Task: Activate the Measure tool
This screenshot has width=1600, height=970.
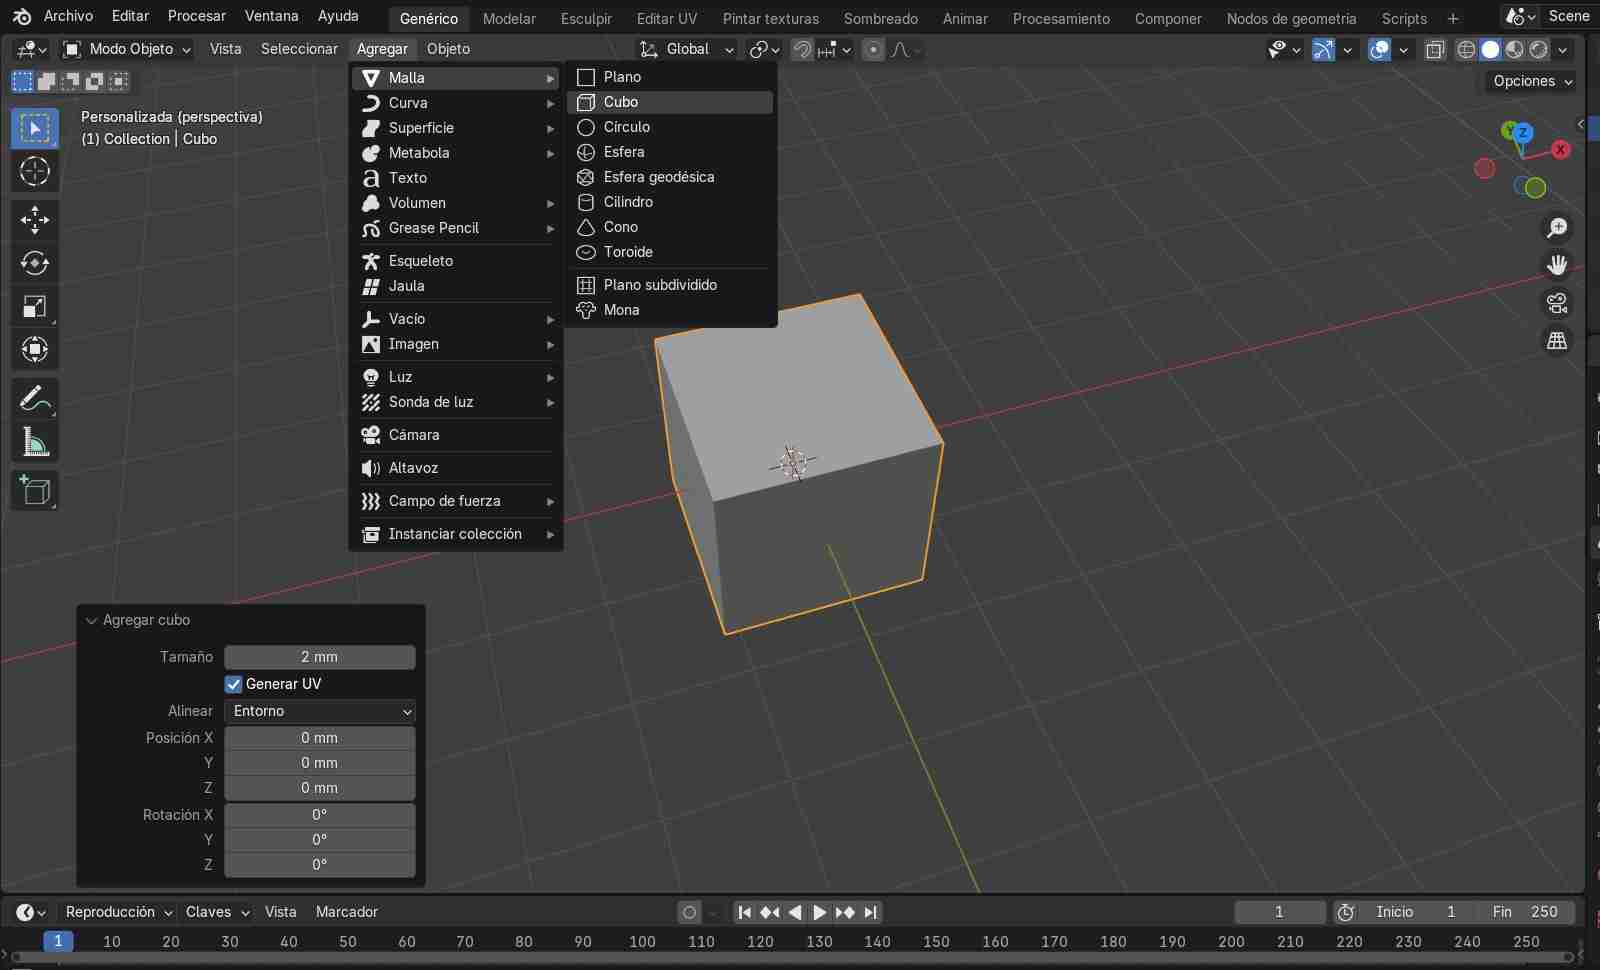Action: [x=35, y=441]
